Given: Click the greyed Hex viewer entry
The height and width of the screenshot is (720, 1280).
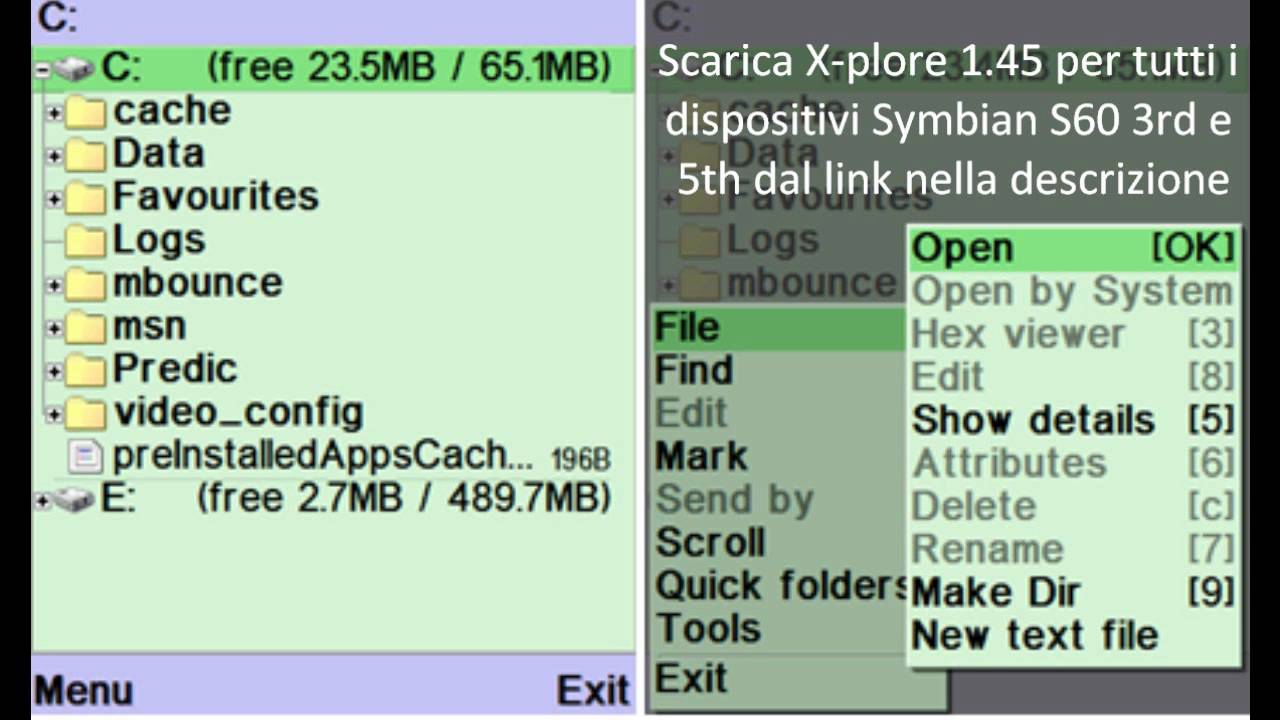Looking at the screenshot, I should (x=1074, y=334).
